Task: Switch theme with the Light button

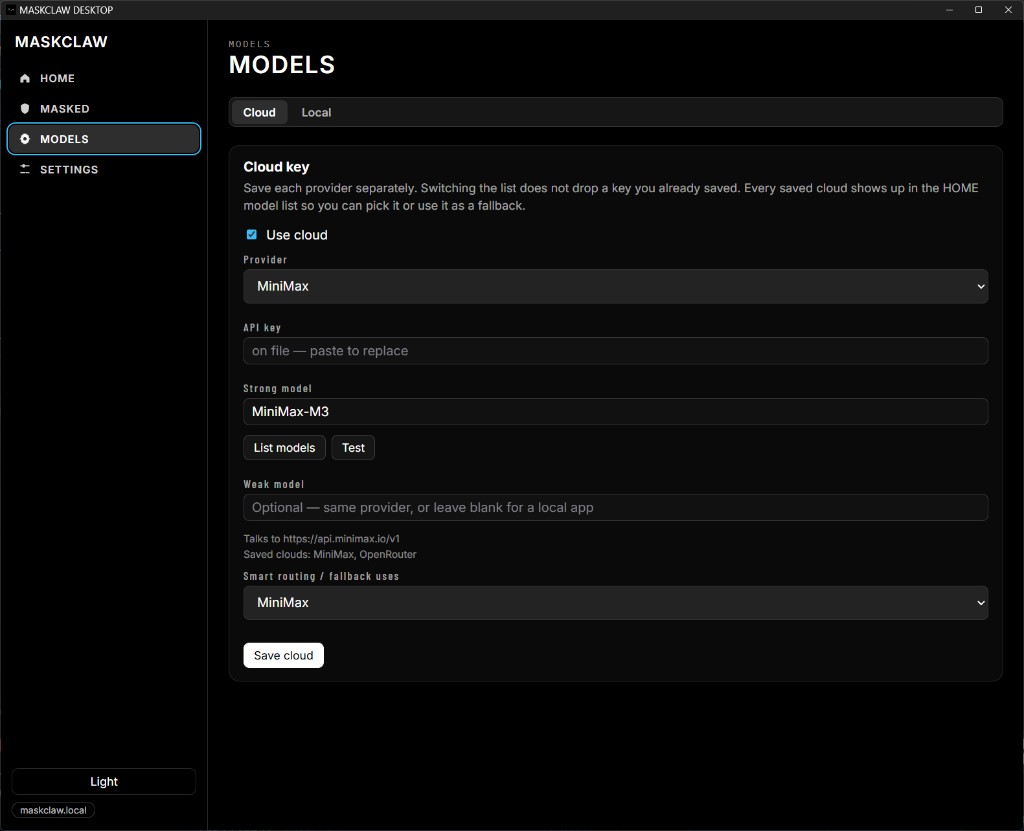Action: pos(104,781)
